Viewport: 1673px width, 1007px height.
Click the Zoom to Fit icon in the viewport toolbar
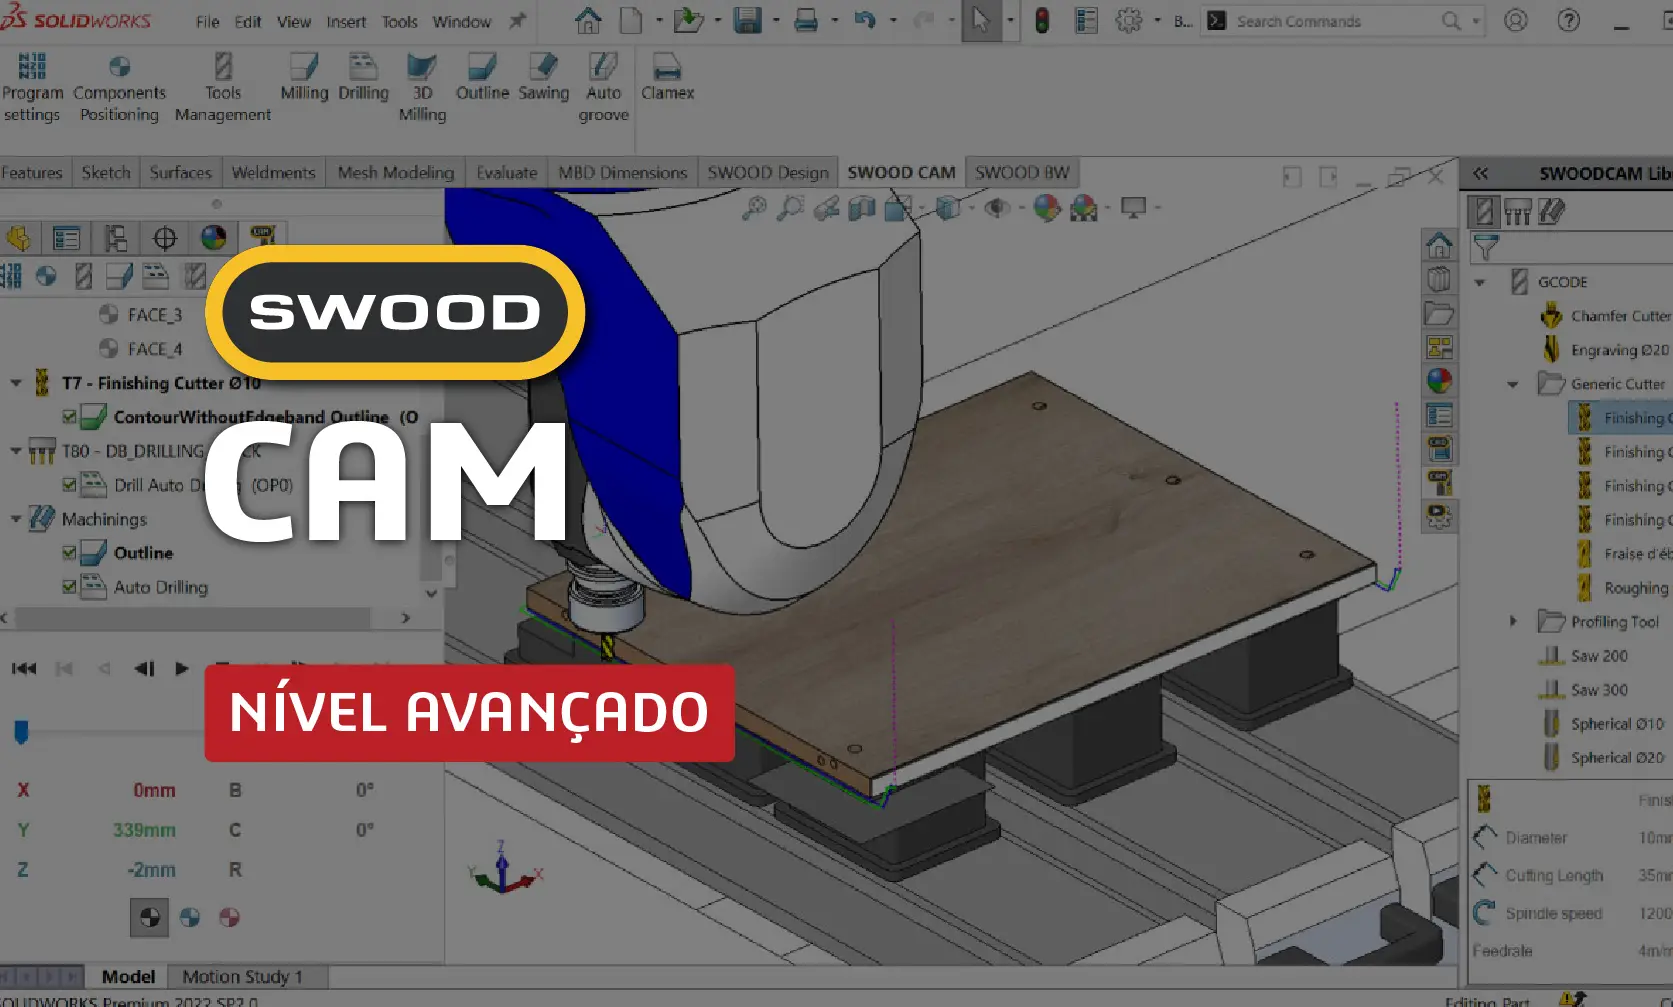755,208
